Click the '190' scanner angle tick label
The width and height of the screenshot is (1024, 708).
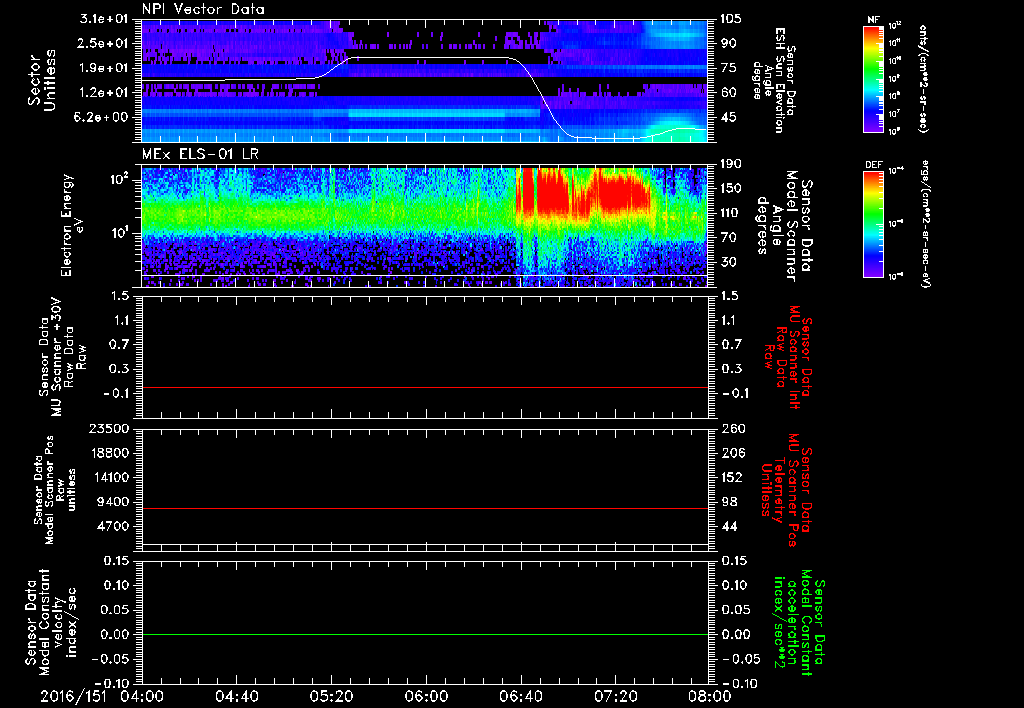tap(732, 164)
